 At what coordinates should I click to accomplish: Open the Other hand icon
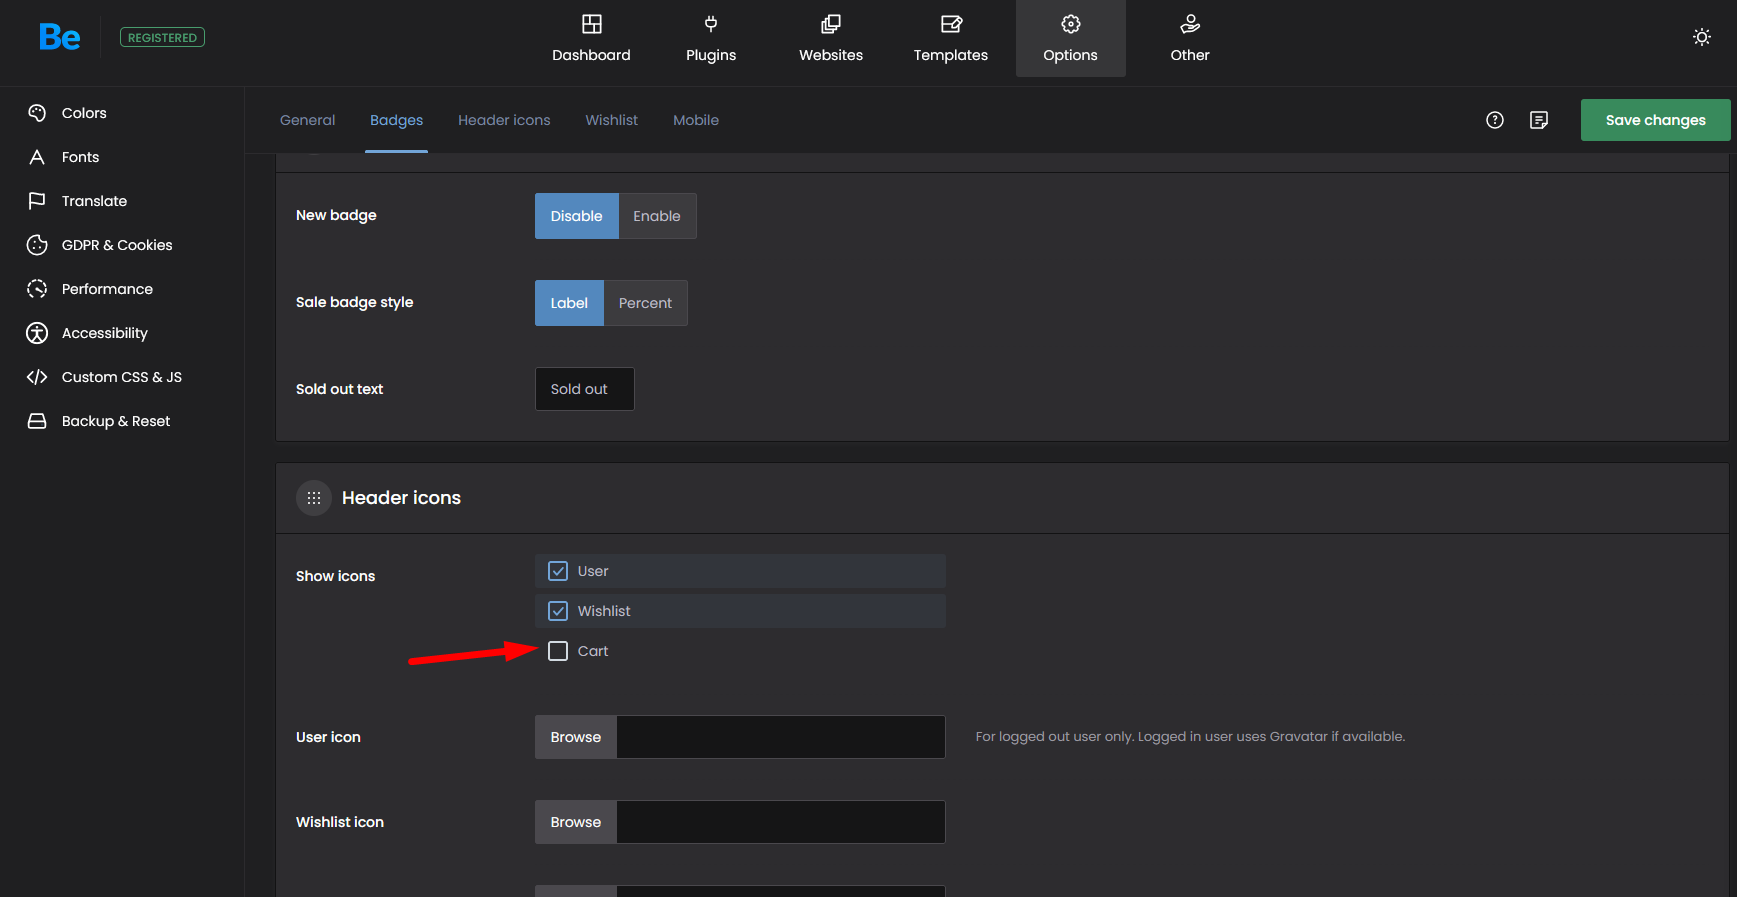pyautogui.click(x=1190, y=24)
